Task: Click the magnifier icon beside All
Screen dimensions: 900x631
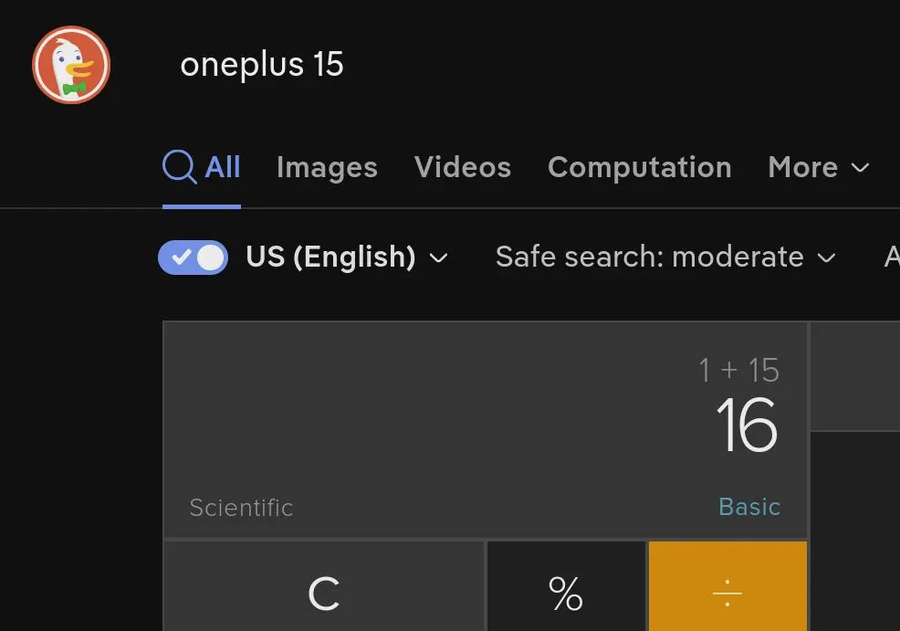Action: click(x=179, y=167)
